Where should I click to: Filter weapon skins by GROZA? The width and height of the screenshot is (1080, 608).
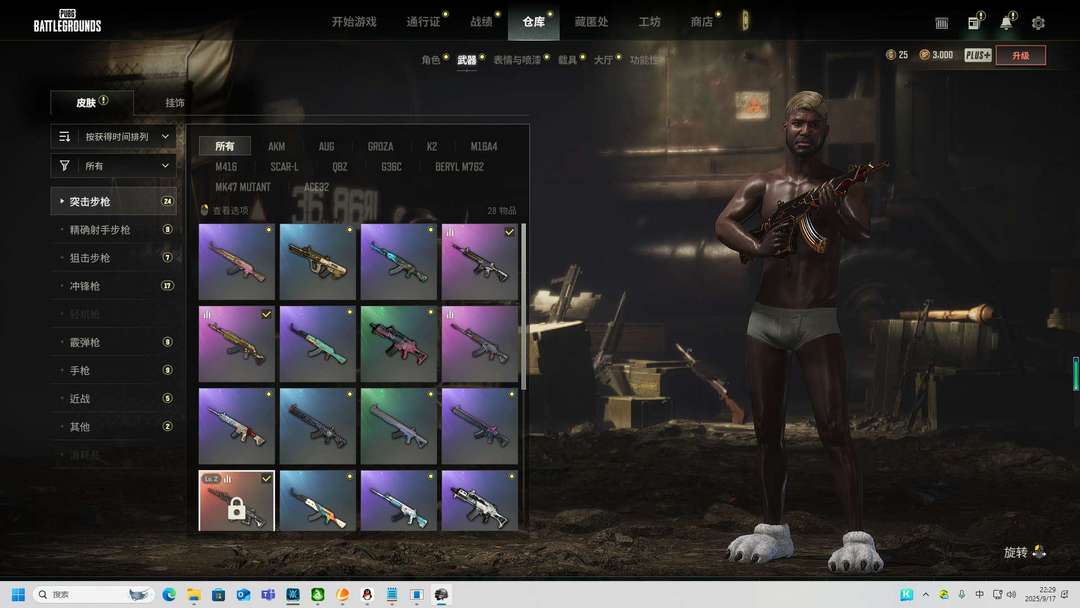(x=380, y=146)
